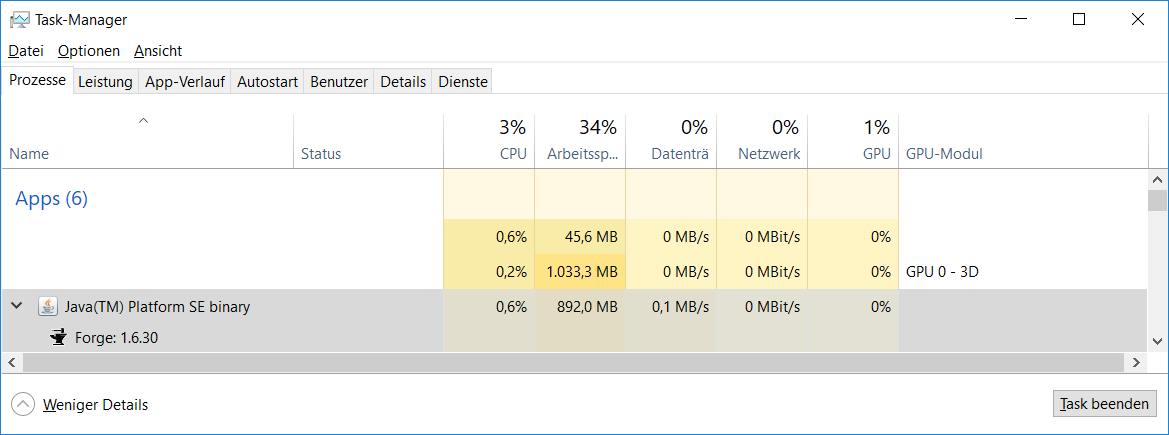Click the sort arrow above Name column
Image resolution: width=1169 pixels, height=435 pixels.
tap(143, 121)
